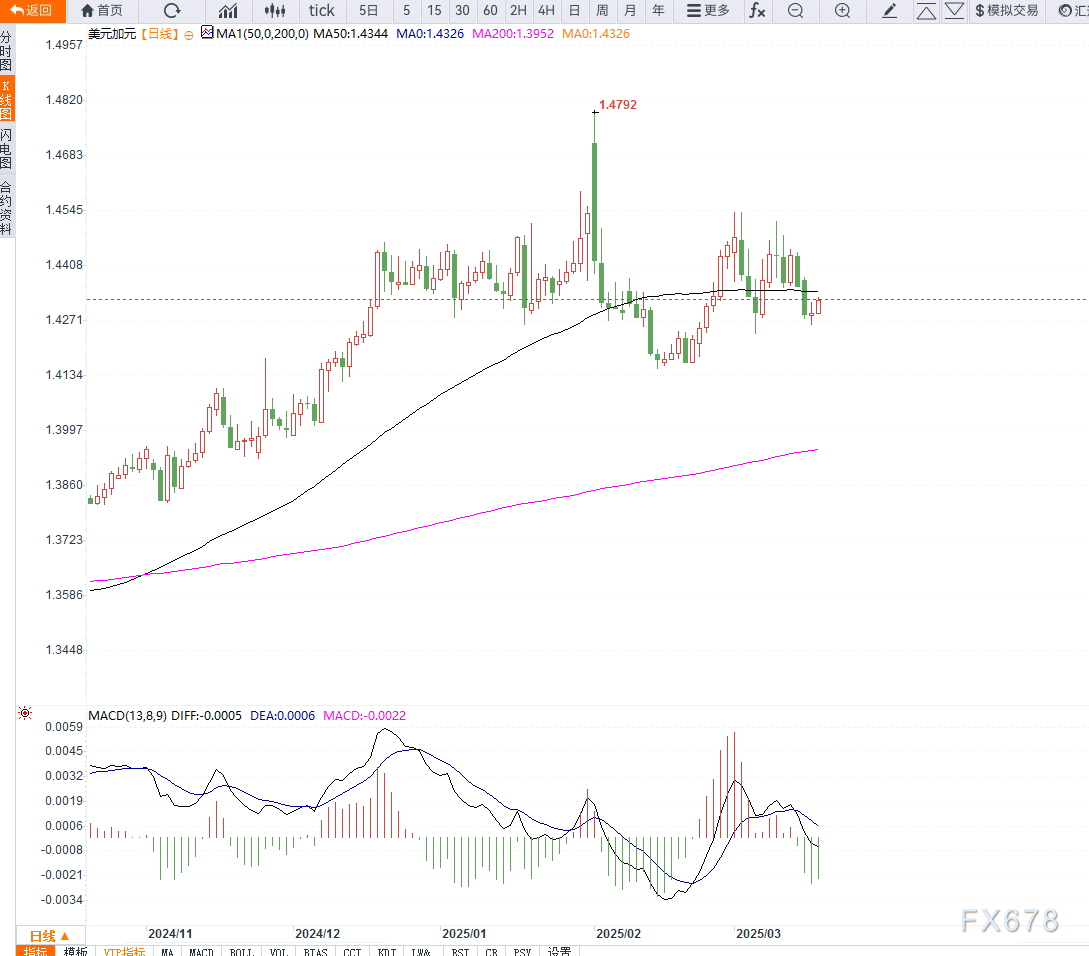
Task: Zoom out the chart
Action: coord(796,10)
